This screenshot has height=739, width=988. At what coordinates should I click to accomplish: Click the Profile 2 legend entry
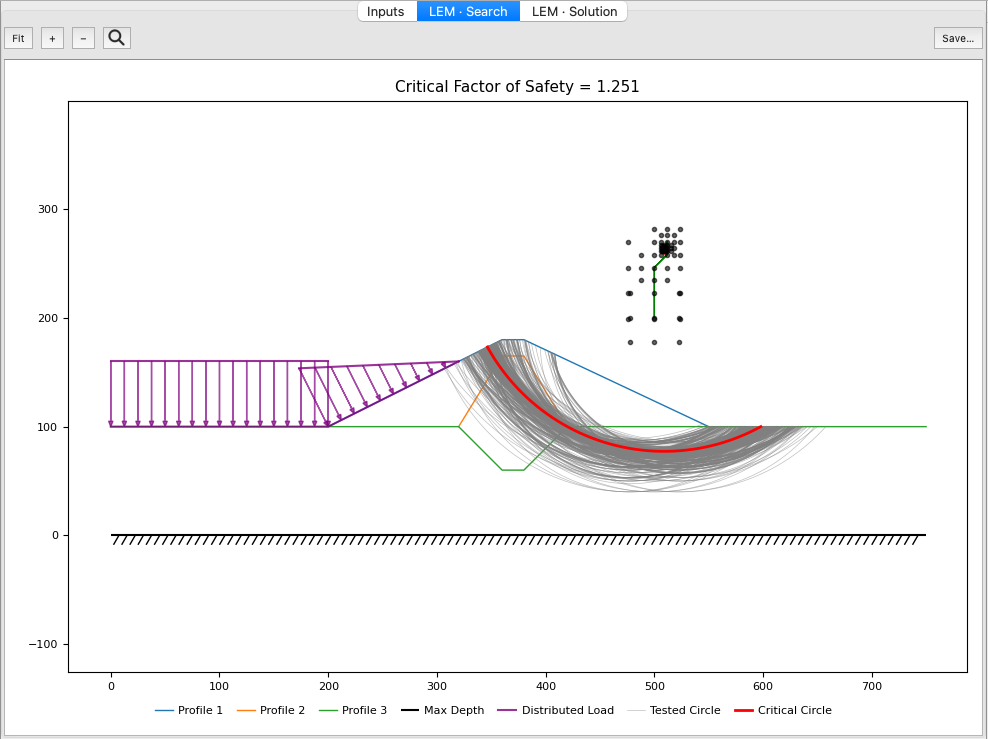tap(271, 710)
